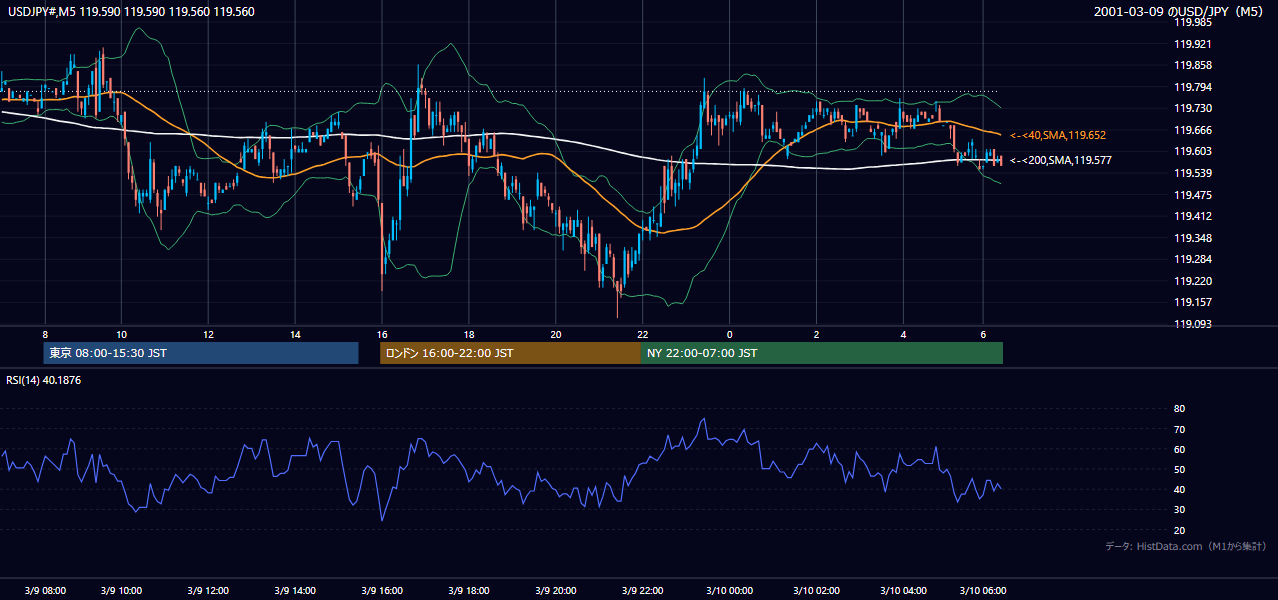The height and width of the screenshot is (600, 1278).
Task: Click price chart hour label 18
Action: click(x=469, y=334)
